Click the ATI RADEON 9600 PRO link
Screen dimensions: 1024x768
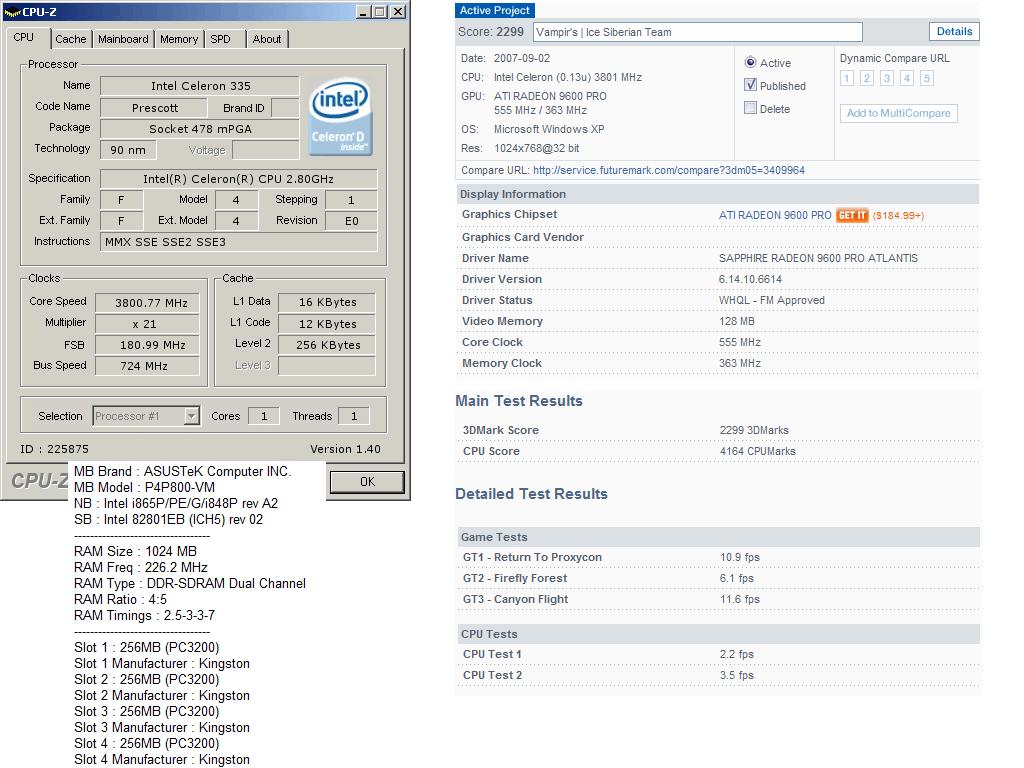[x=775, y=216]
